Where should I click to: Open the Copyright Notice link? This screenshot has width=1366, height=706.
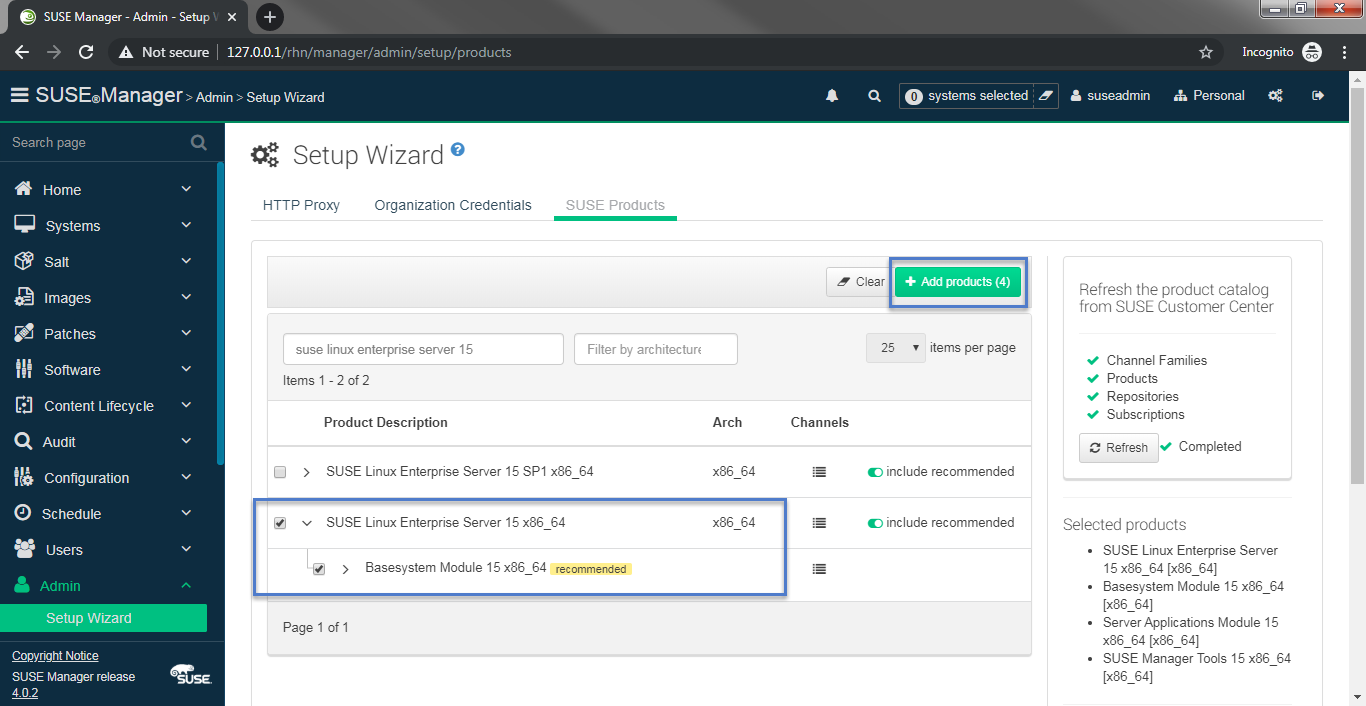54,655
